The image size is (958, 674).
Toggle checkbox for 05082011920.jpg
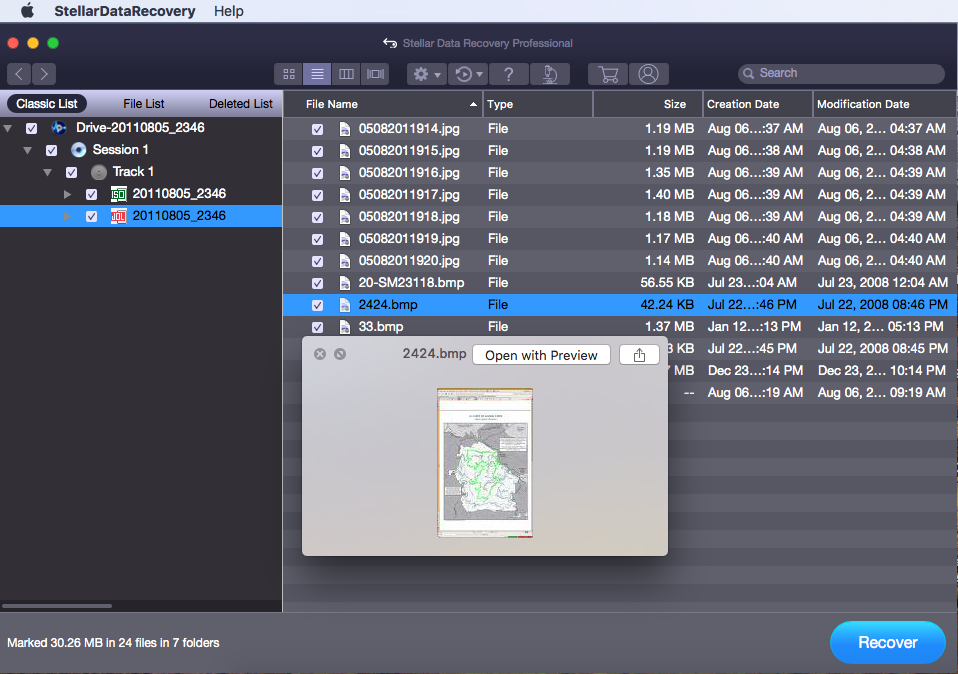click(x=317, y=261)
